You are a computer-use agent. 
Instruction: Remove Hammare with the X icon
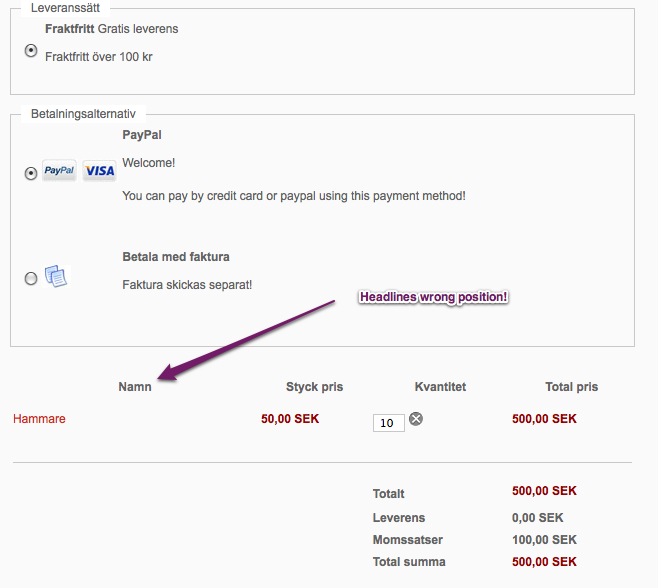pyautogui.click(x=416, y=419)
